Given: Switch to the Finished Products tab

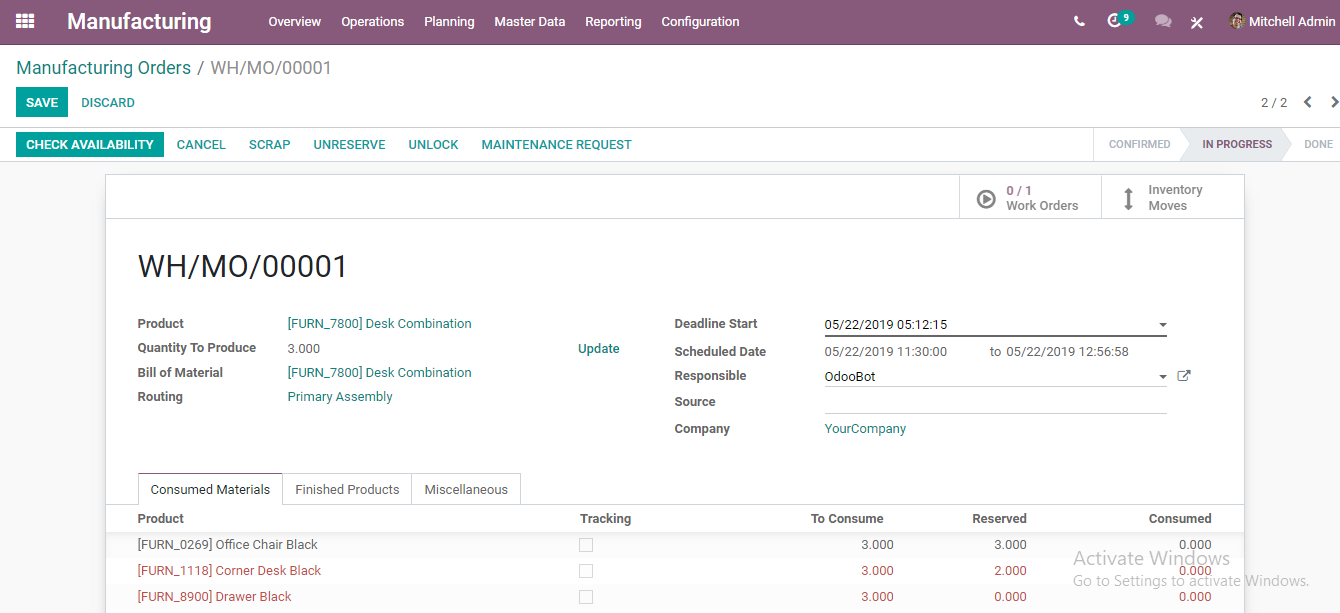Looking at the screenshot, I should (x=347, y=489).
